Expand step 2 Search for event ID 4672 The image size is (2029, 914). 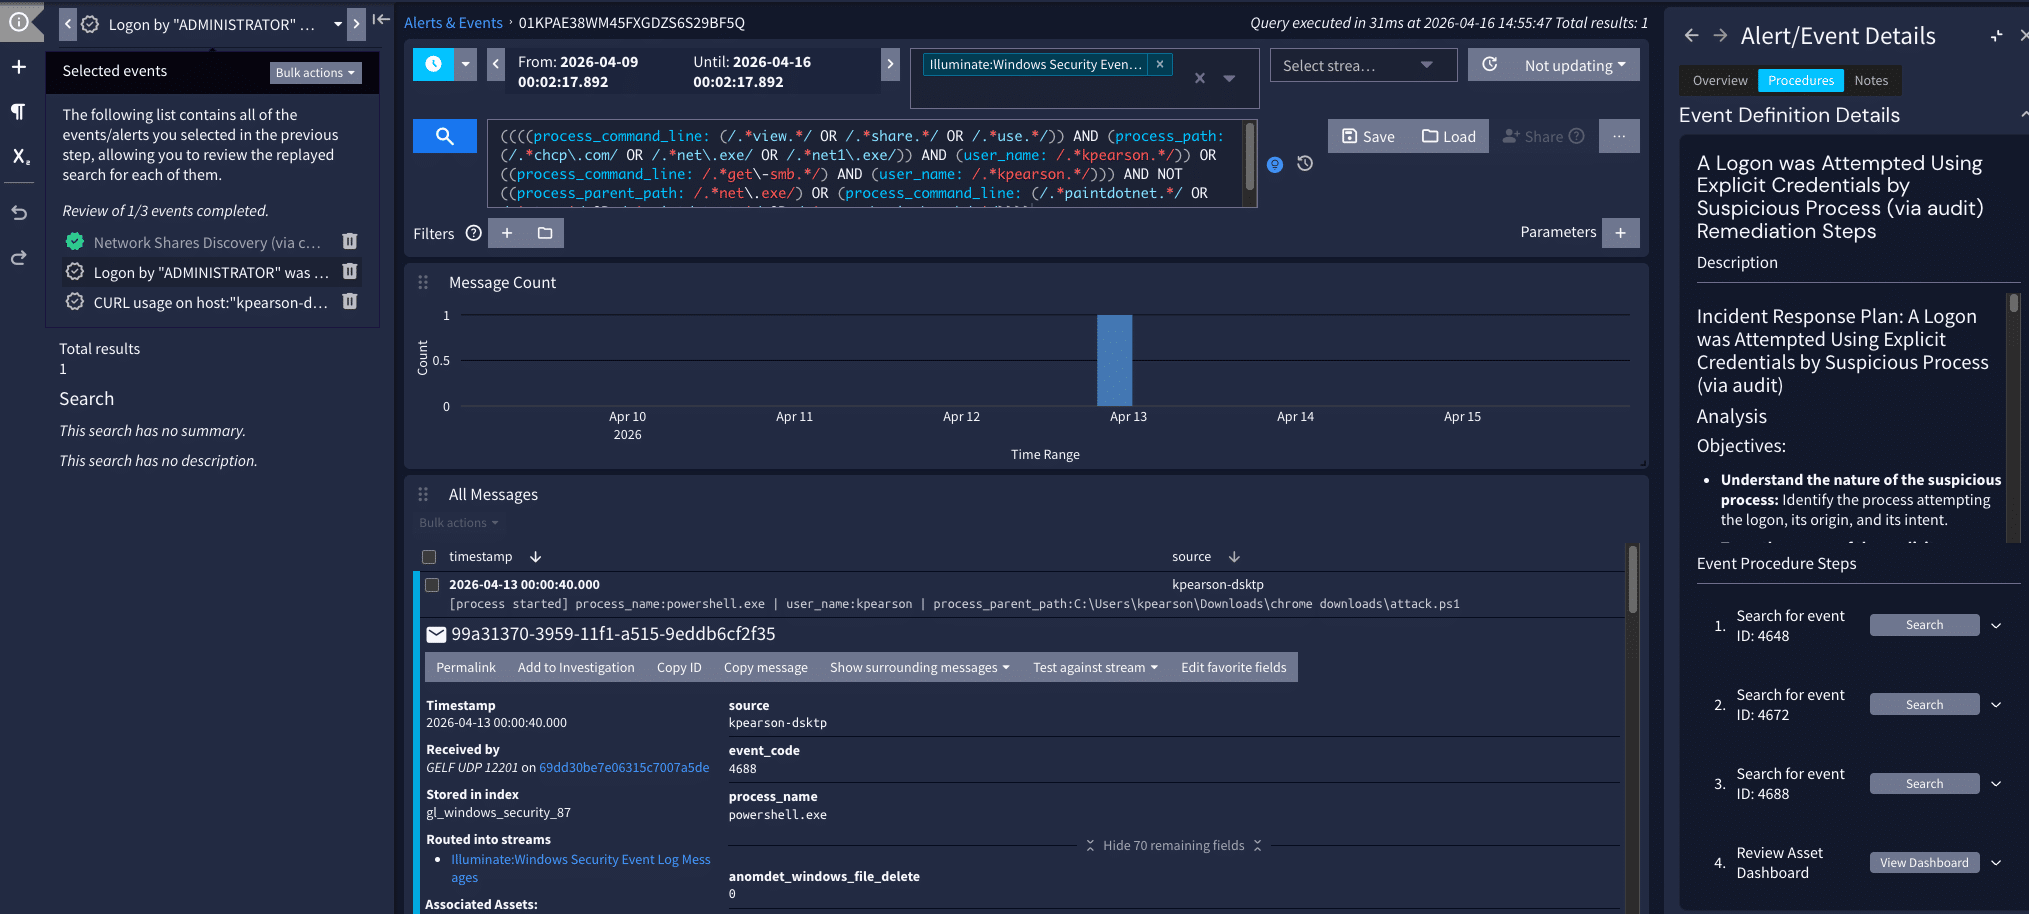pyautogui.click(x=1996, y=705)
